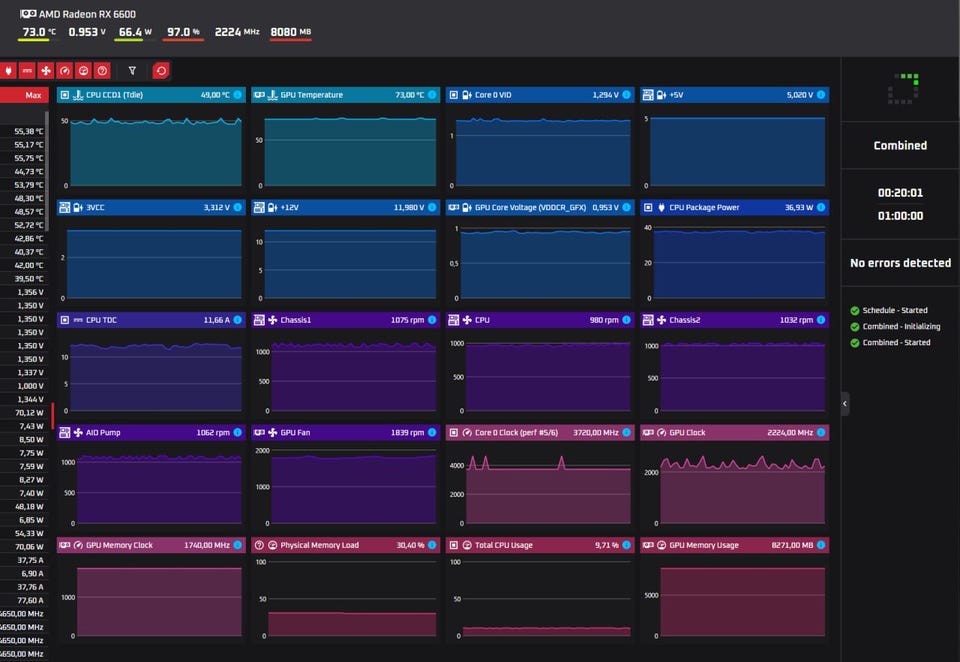The width and height of the screenshot is (960, 662).
Task: Click the 70,12 W value in Max column
Action: click(29, 413)
